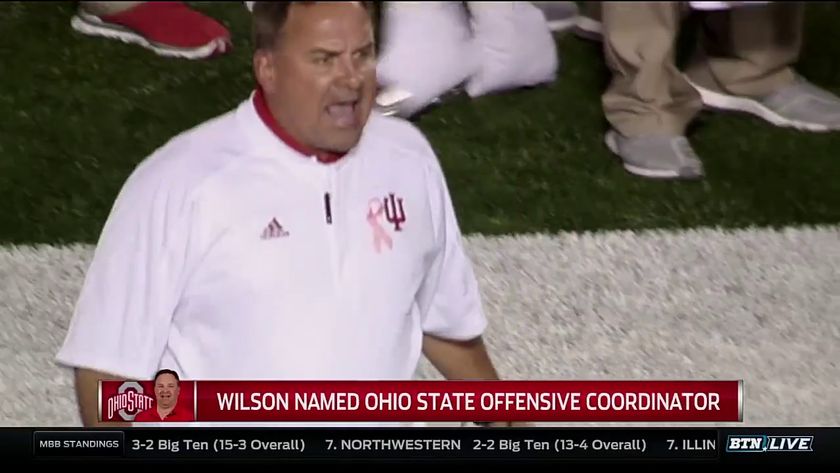The image size is (840, 473).
Task: Click the white sideline stripe on field
Action: [x=643, y=300]
